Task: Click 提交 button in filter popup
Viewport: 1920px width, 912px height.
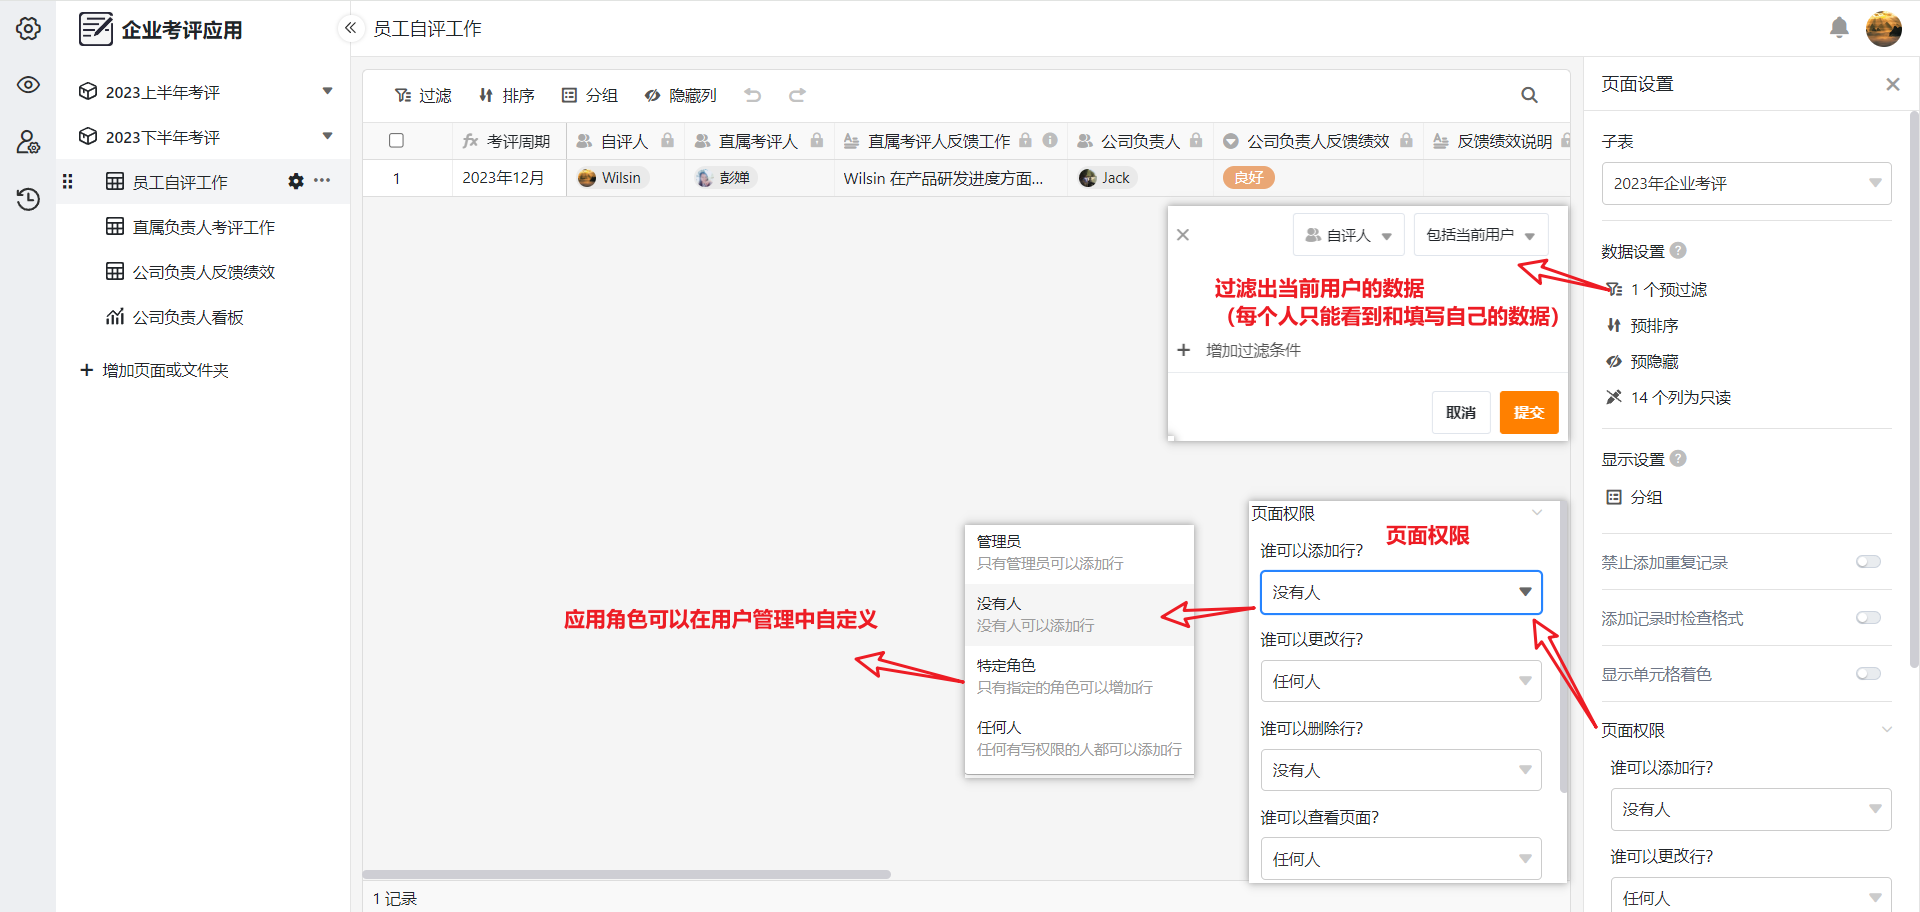Action: click(1528, 412)
